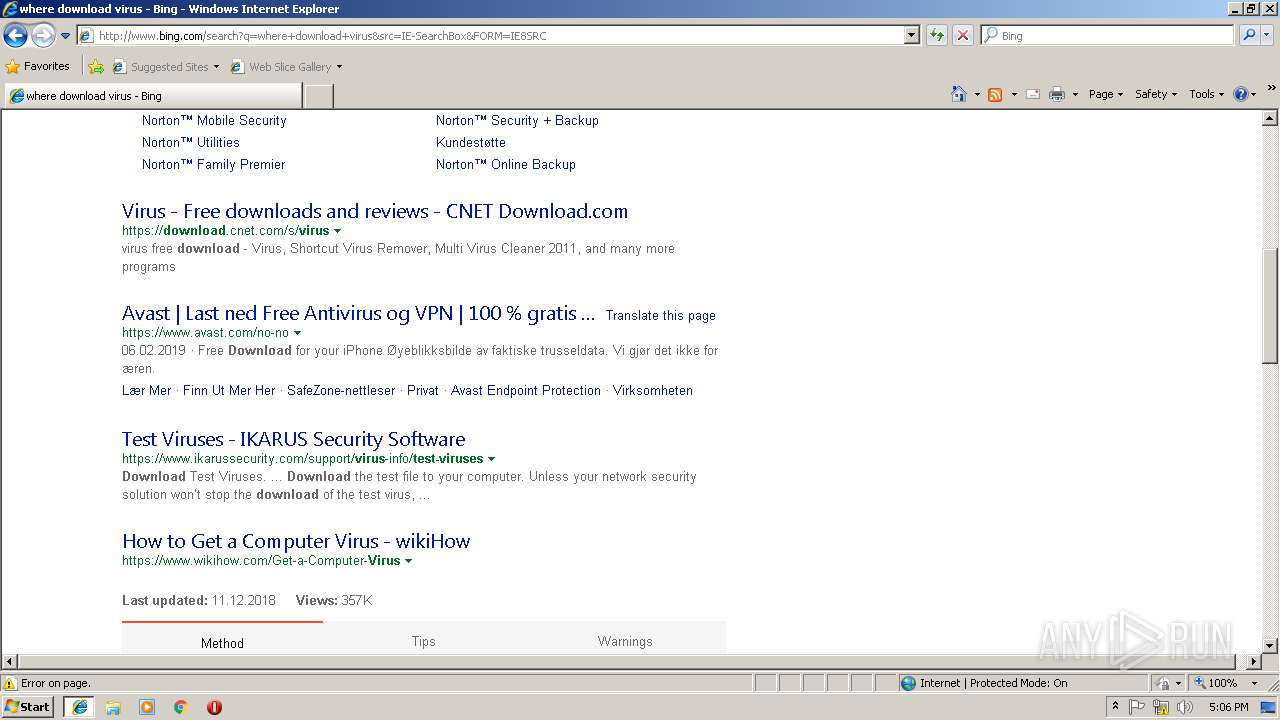Open Suggested Sites favorites item

coord(165,67)
